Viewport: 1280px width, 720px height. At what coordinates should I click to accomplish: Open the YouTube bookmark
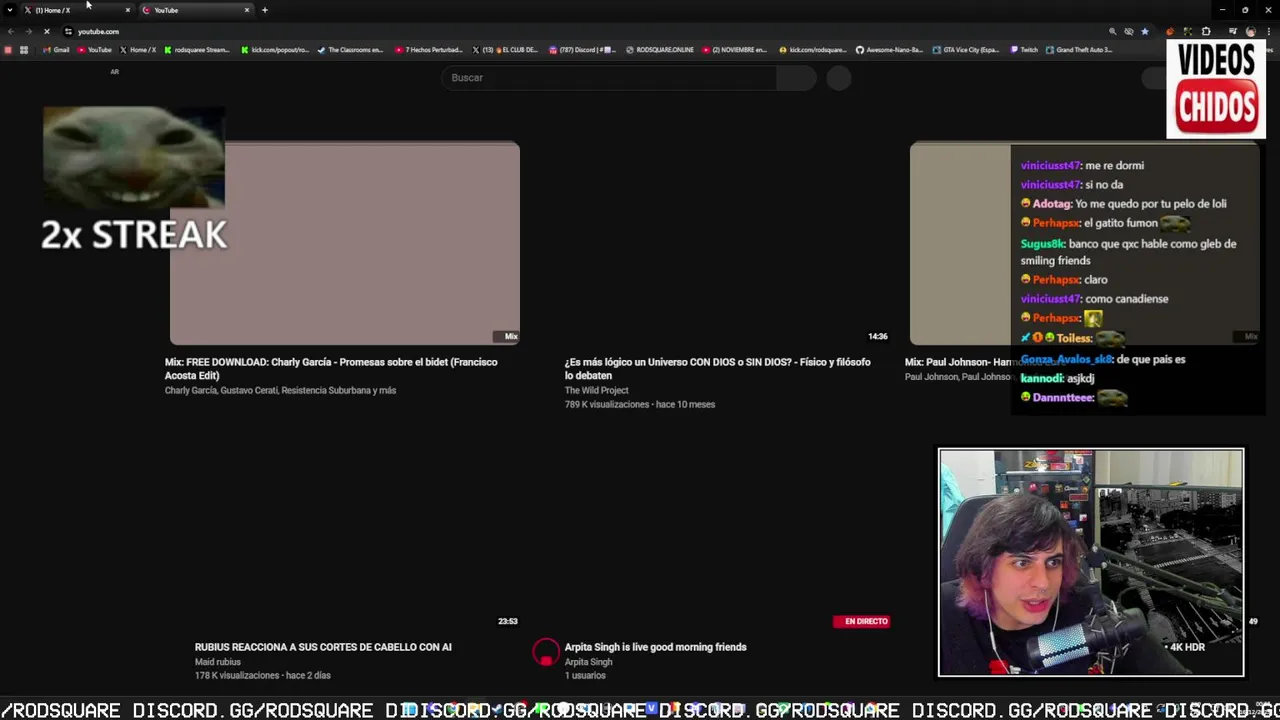94,50
